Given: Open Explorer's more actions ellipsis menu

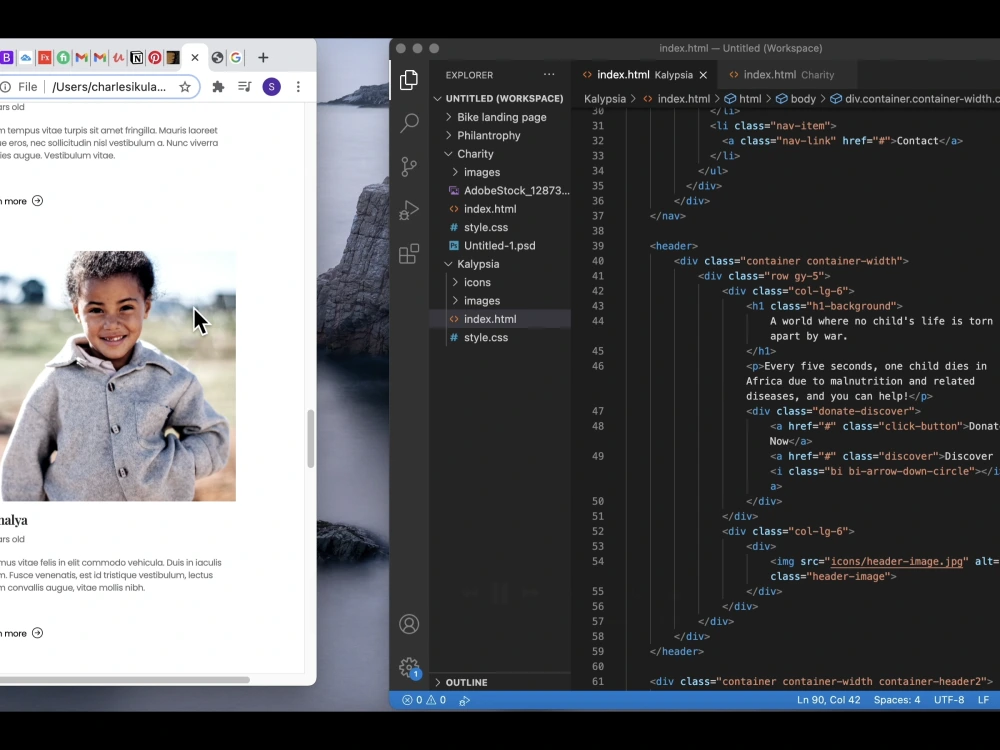Looking at the screenshot, I should tap(549, 75).
